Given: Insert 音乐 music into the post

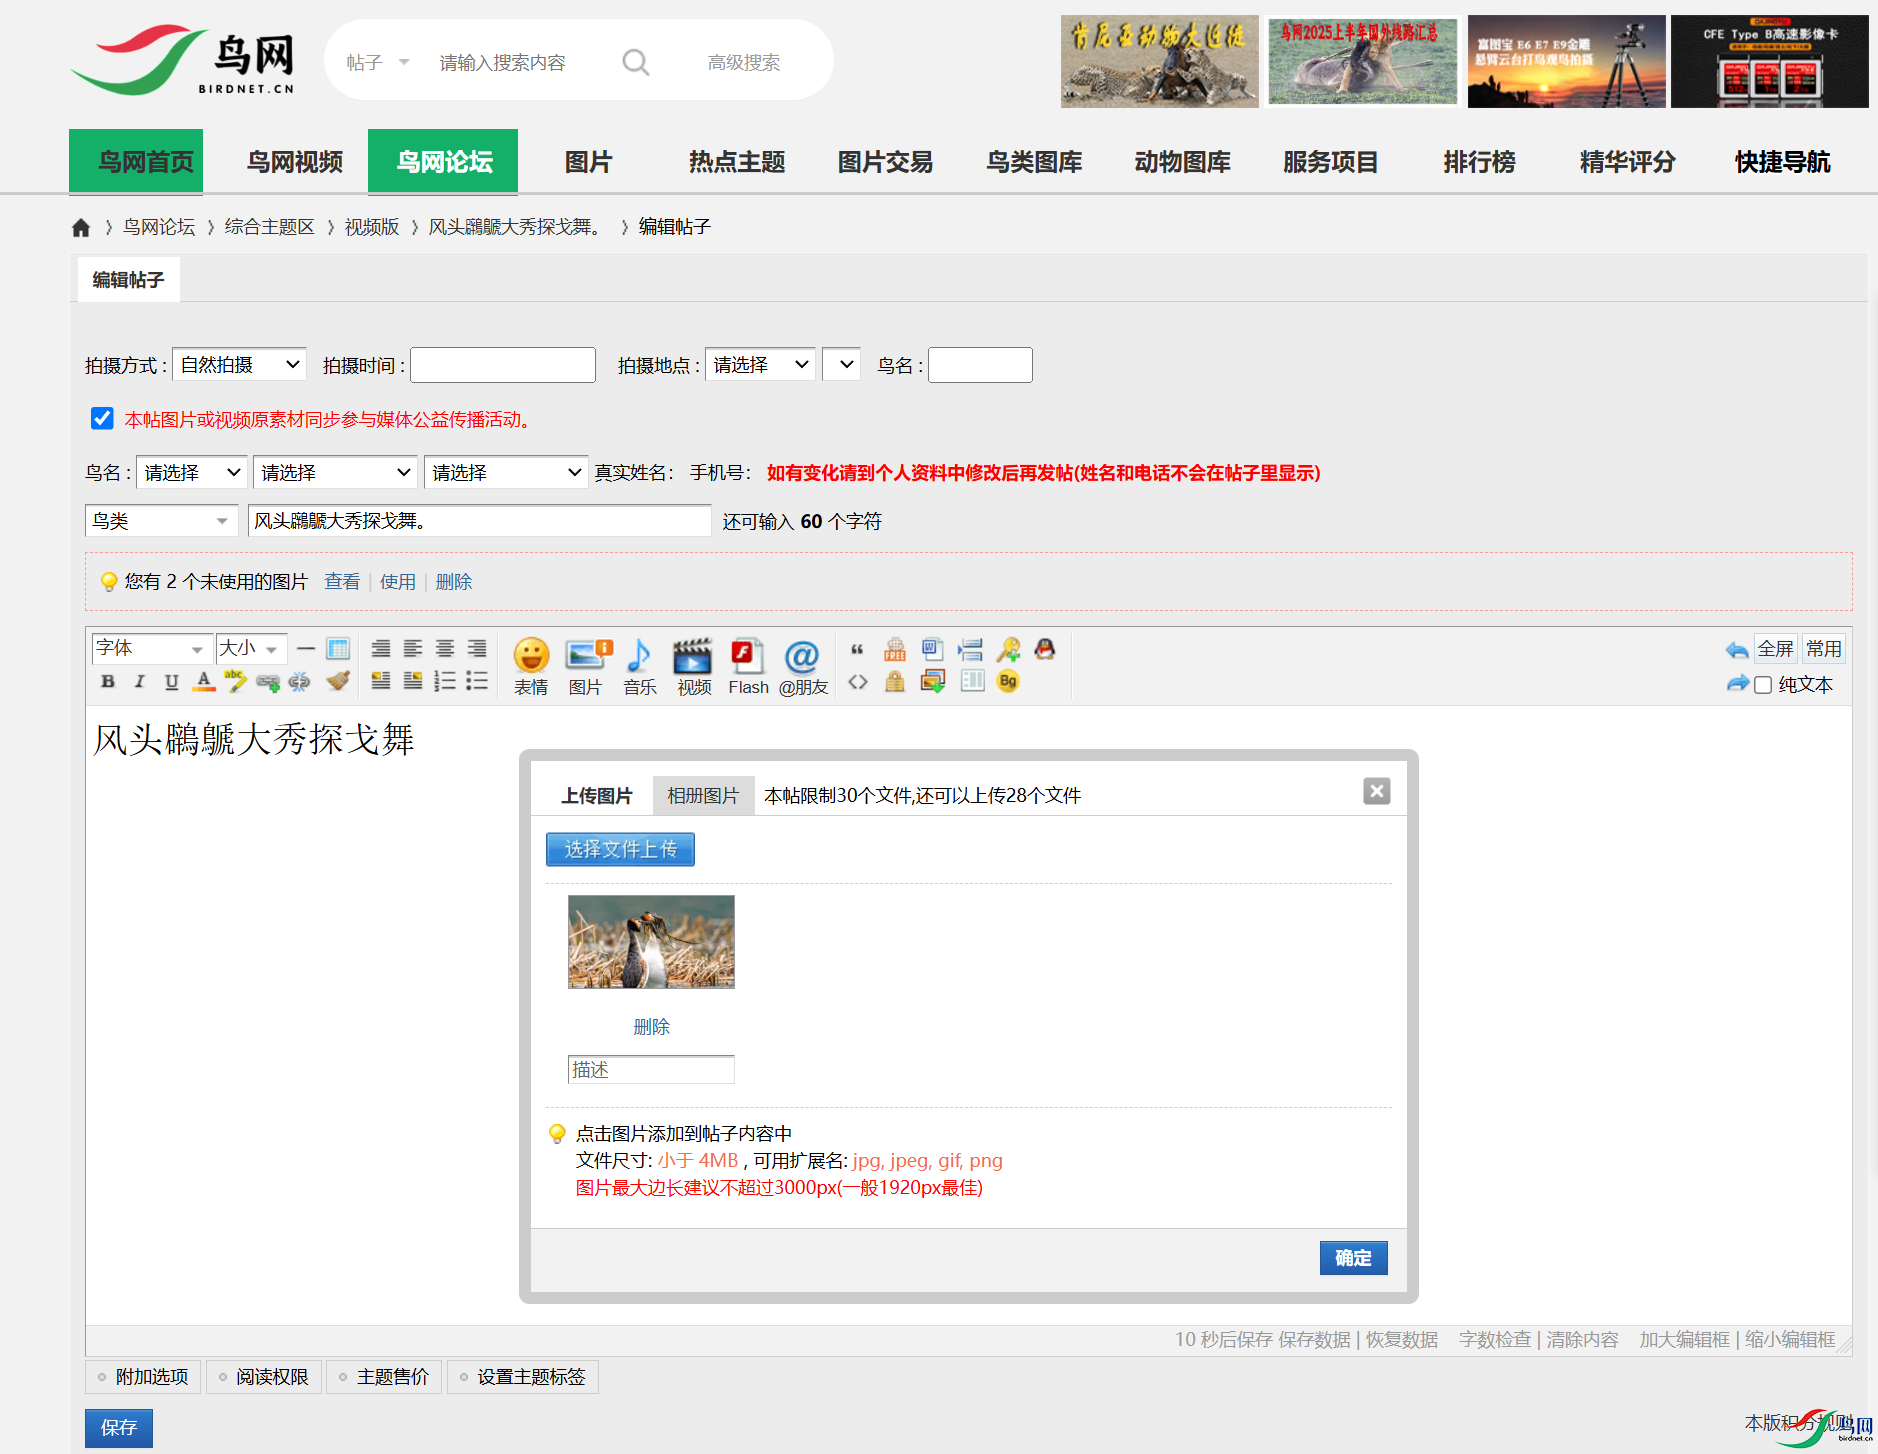Looking at the screenshot, I should click(x=640, y=667).
